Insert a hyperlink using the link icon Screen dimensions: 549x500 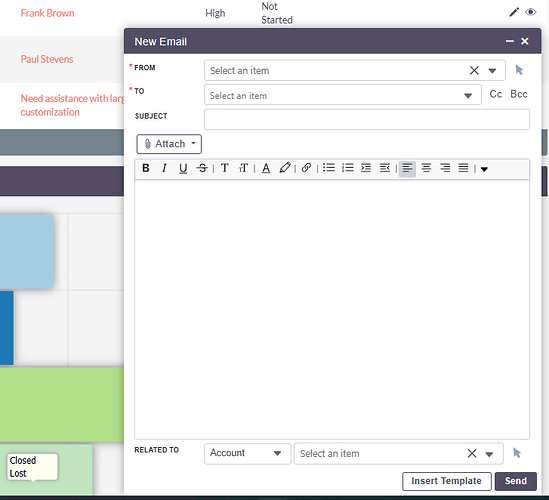click(x=306, y=168)
